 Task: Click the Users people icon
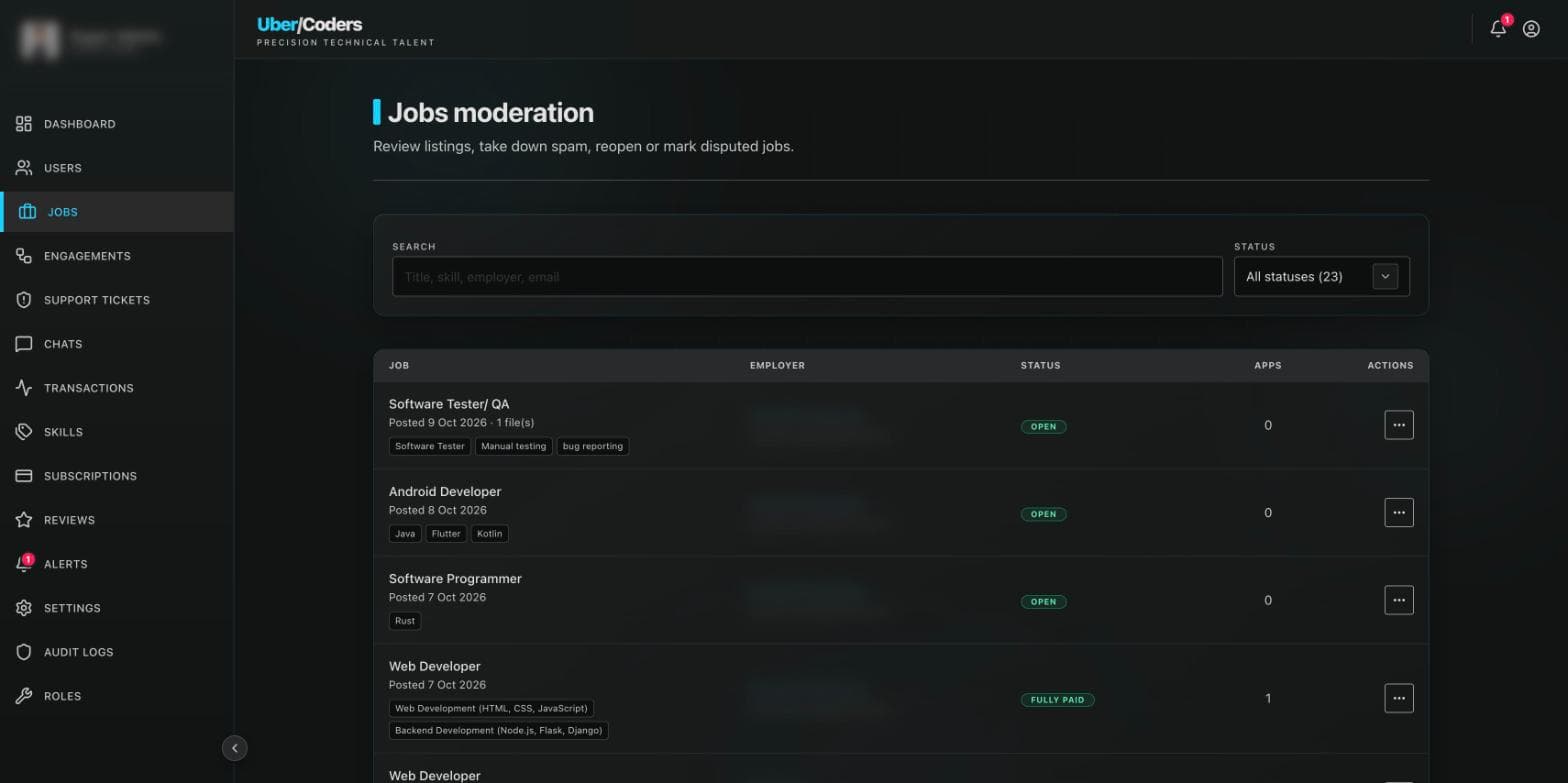(x=24, y=168)
